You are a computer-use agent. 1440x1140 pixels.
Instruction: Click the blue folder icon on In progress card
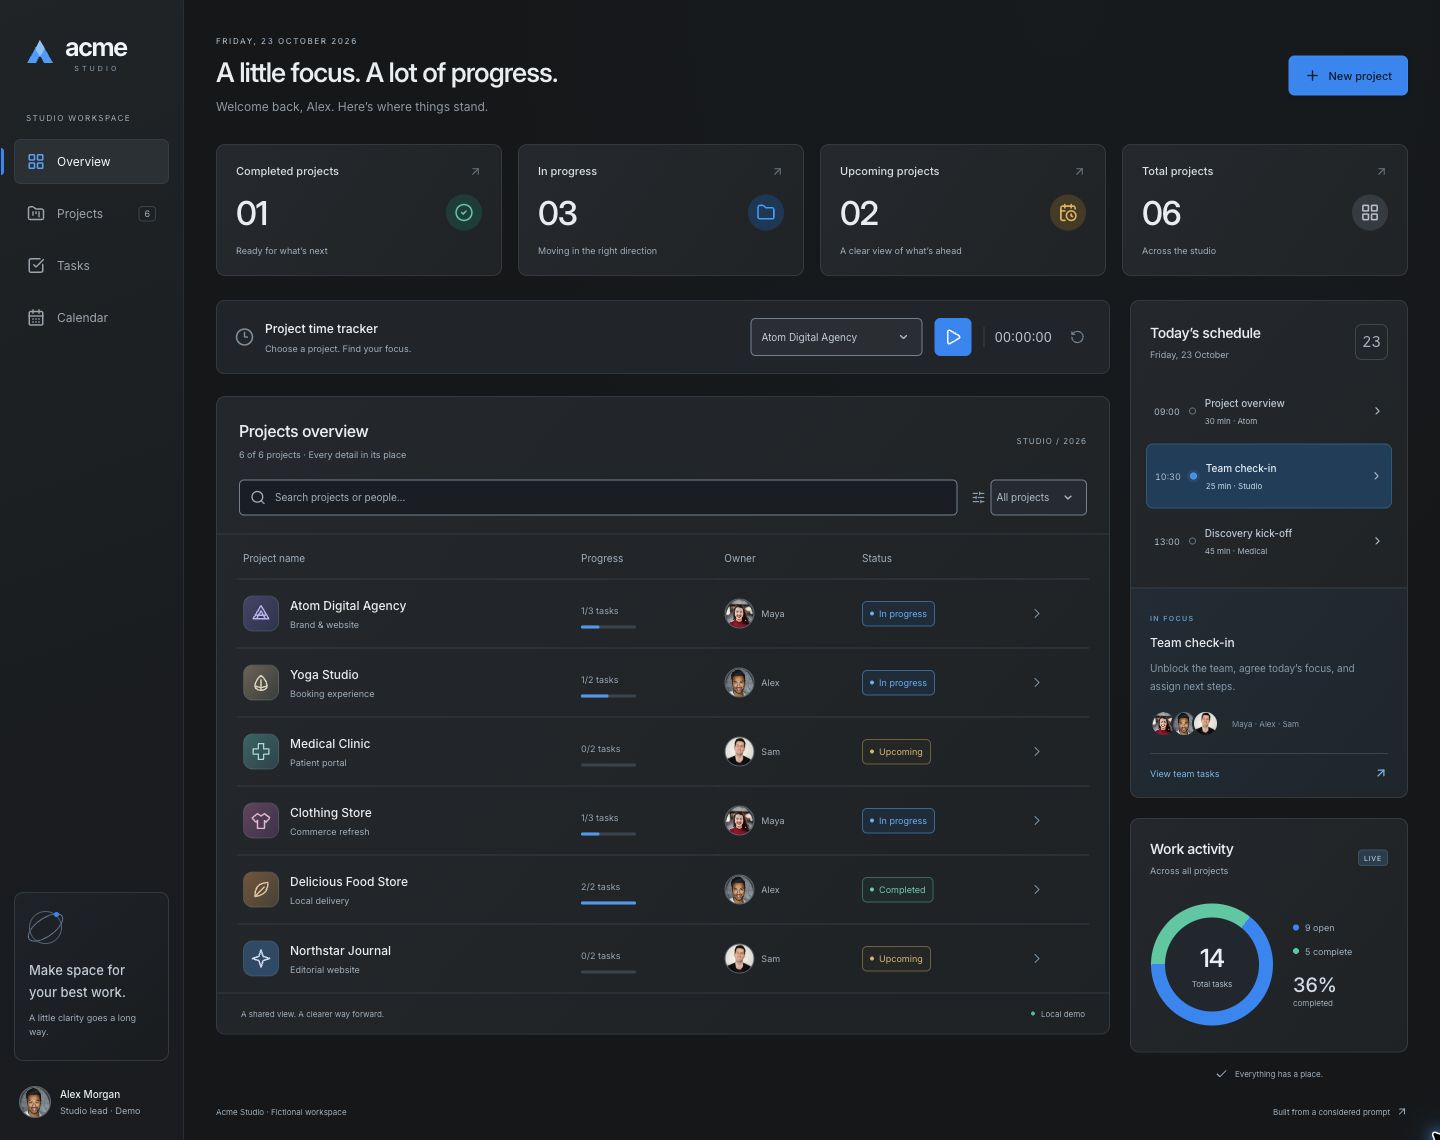(x=766, y=212)
